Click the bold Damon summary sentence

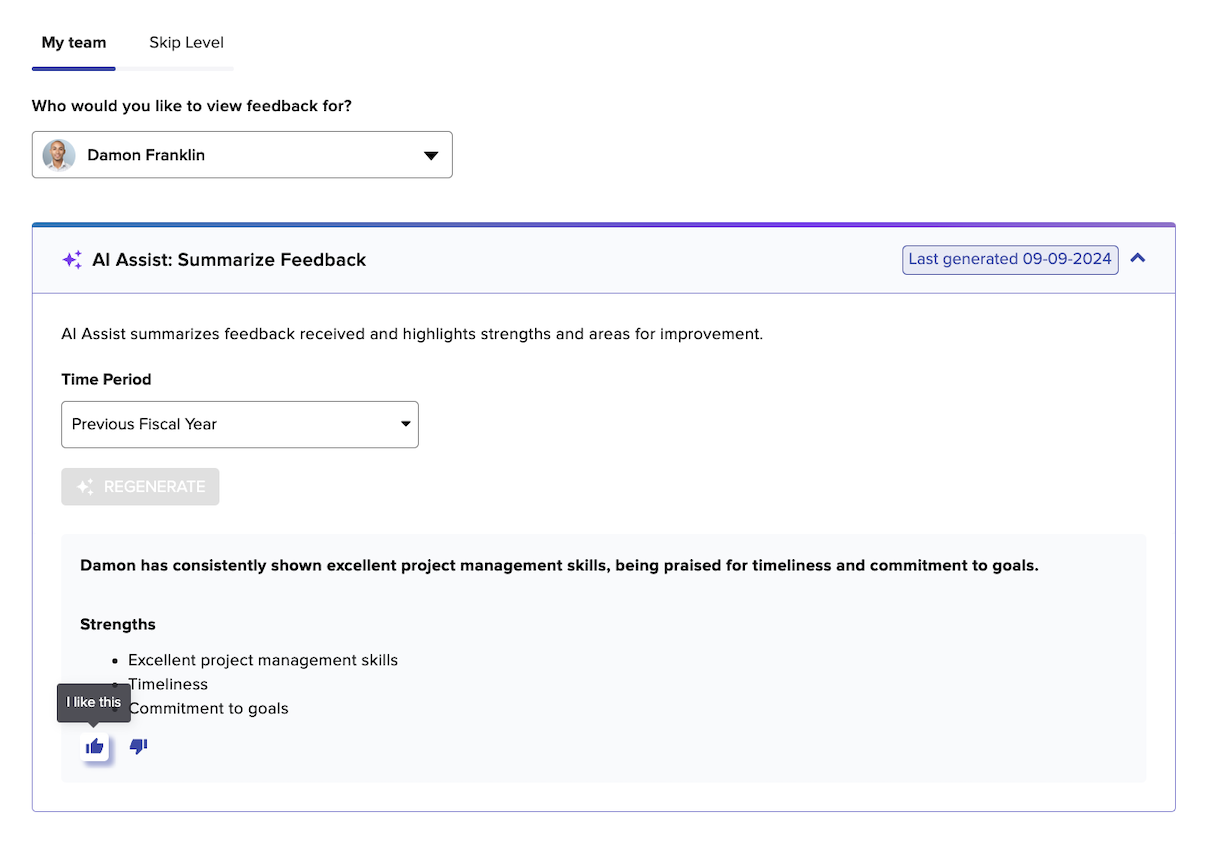tap(559, 565)
